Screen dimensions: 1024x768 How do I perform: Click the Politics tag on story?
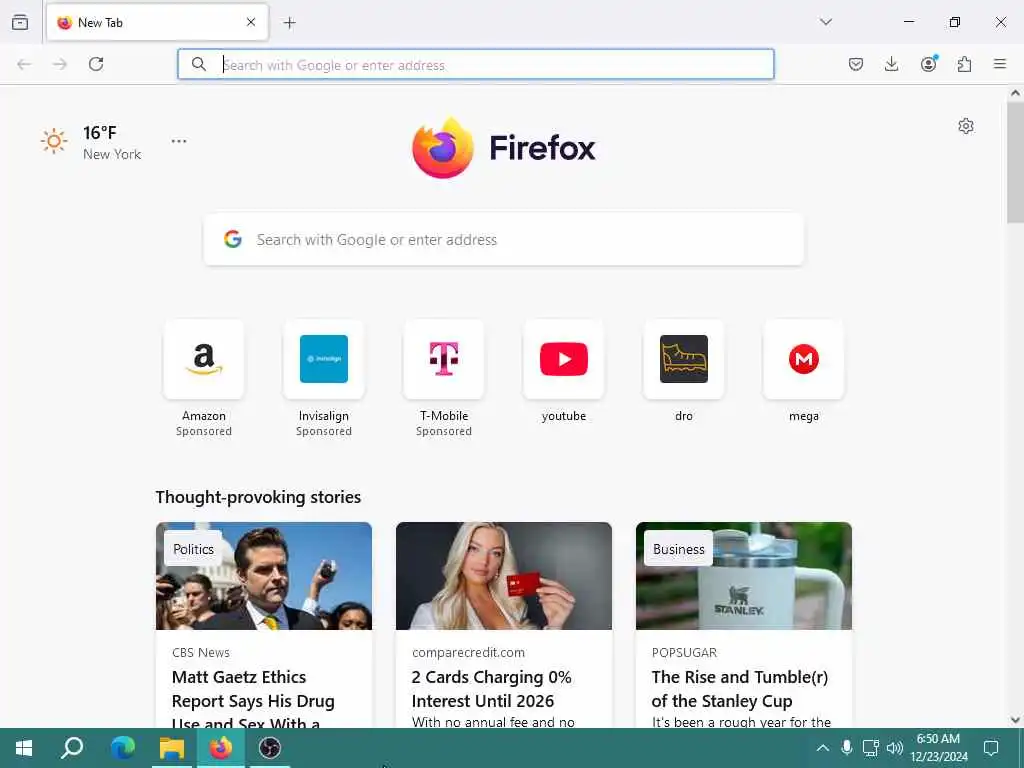(x=193, y=549)
